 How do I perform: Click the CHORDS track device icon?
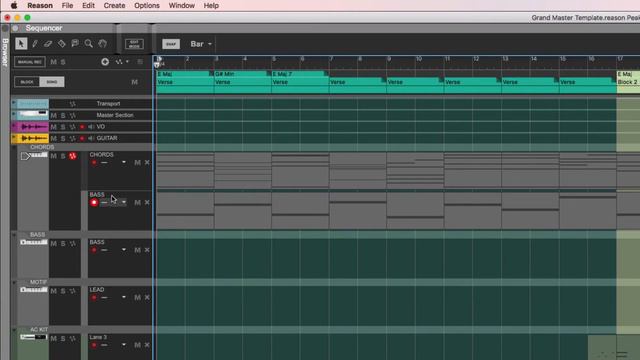tap(34, 156)
